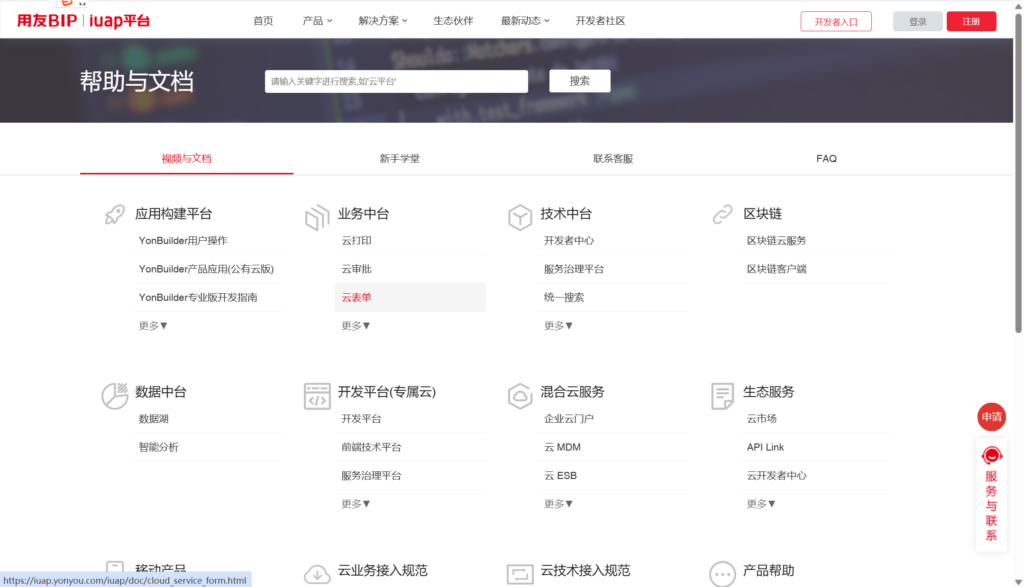Screen dimensions: 1024x587
Task: Click the 产品帮助 help icon
Action: click(722, 573)
